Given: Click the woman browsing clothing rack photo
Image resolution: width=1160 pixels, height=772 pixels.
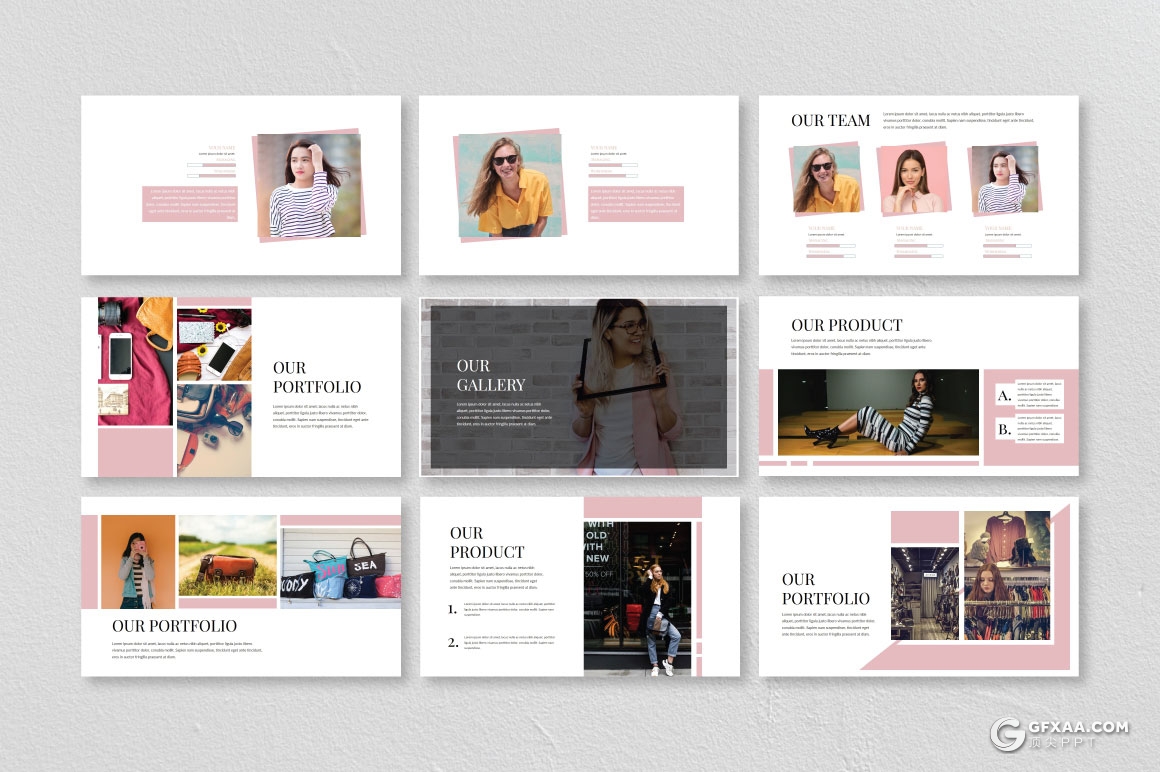Looking at the screenshot, I should [1006, 575].
